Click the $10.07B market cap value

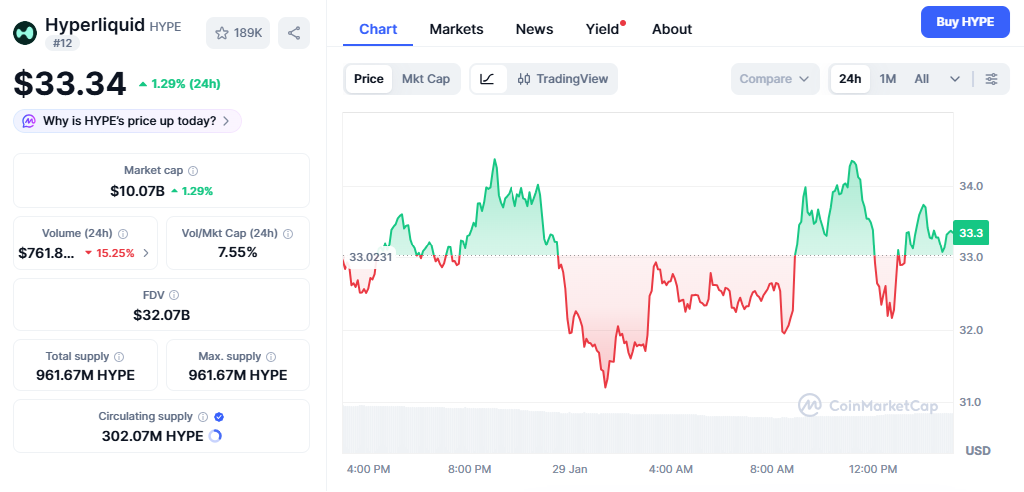tap(137, 191)
